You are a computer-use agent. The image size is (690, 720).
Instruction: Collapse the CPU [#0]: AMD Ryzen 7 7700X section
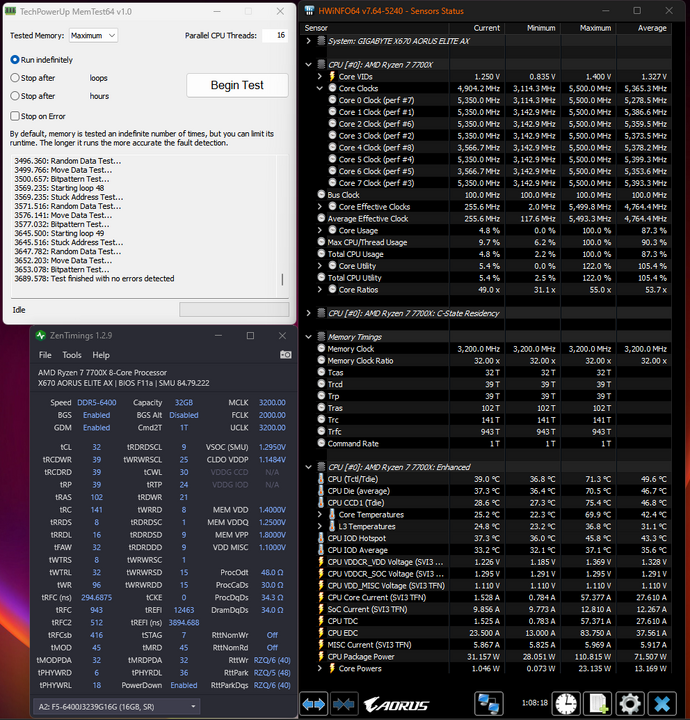click(x=309, y=65)
